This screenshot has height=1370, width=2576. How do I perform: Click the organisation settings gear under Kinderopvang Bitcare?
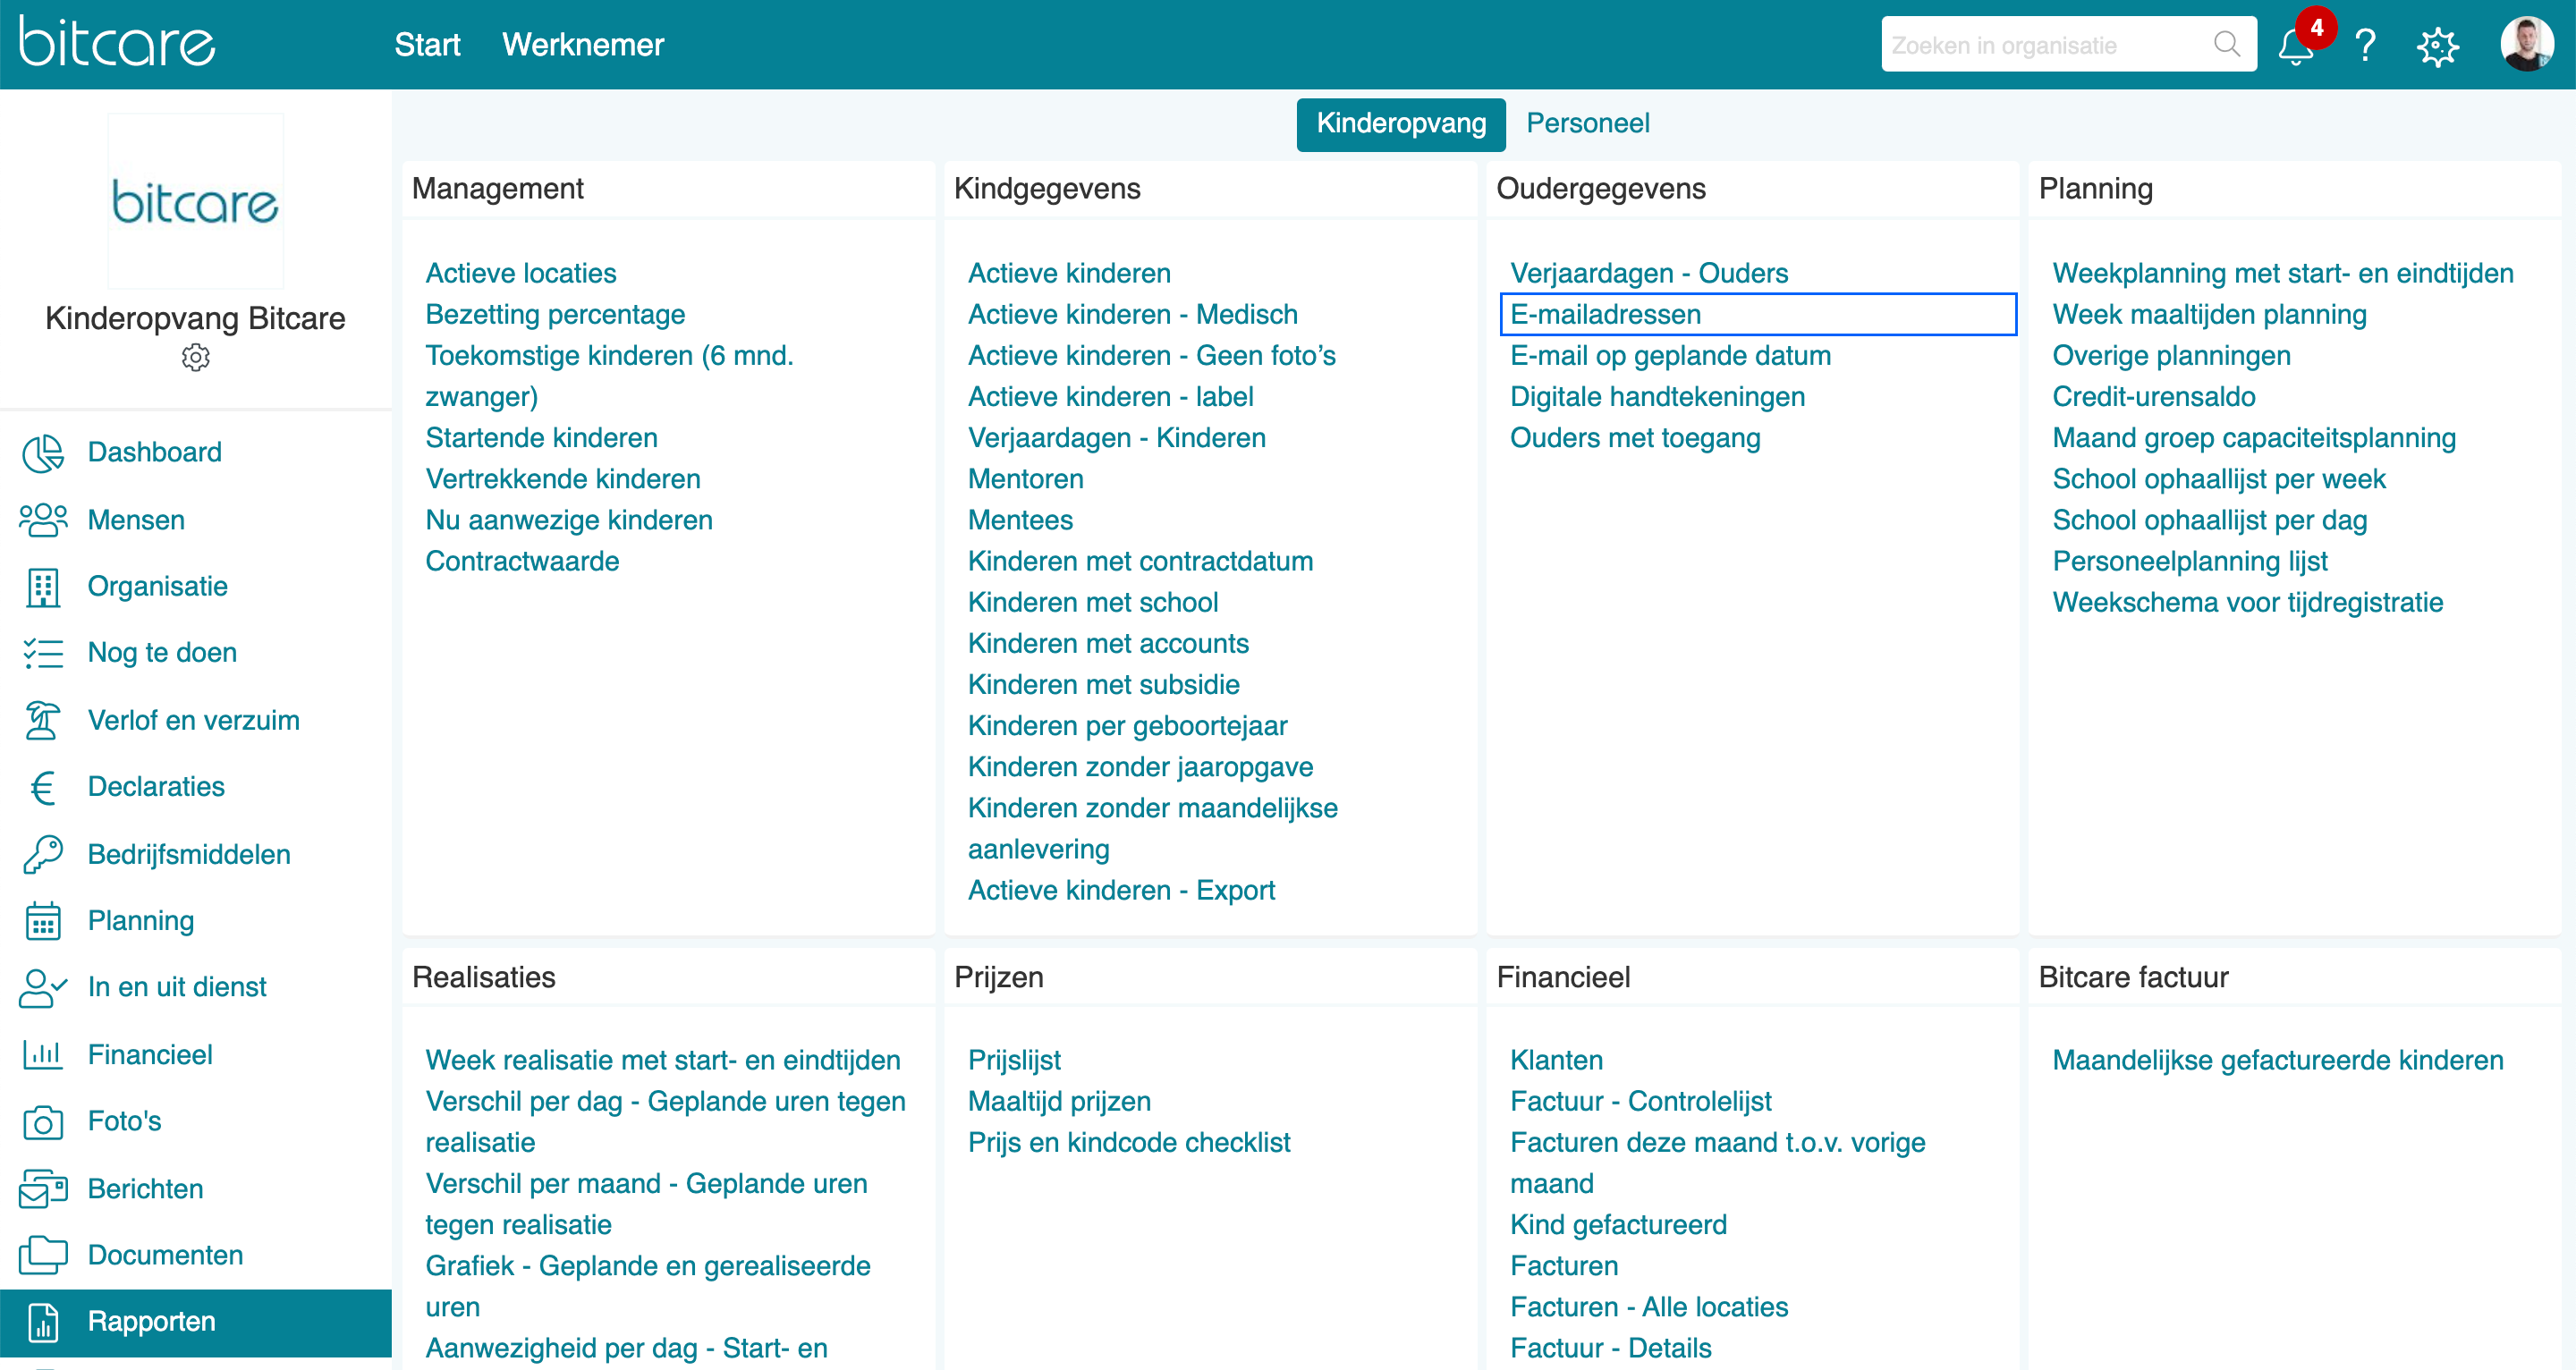(196, 357)
